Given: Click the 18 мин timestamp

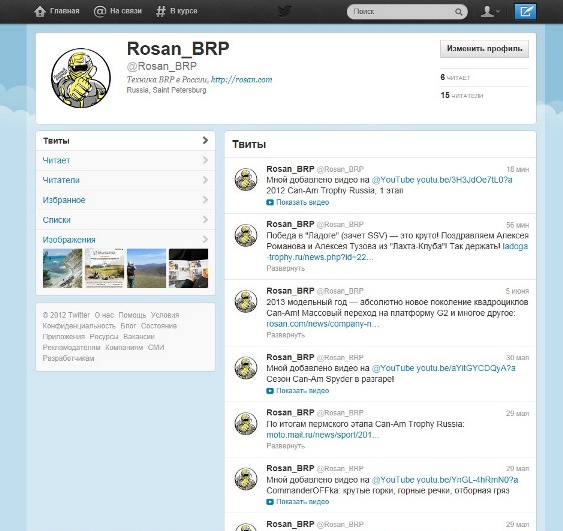Looking at the screenshot, I should tap(517, 169).
